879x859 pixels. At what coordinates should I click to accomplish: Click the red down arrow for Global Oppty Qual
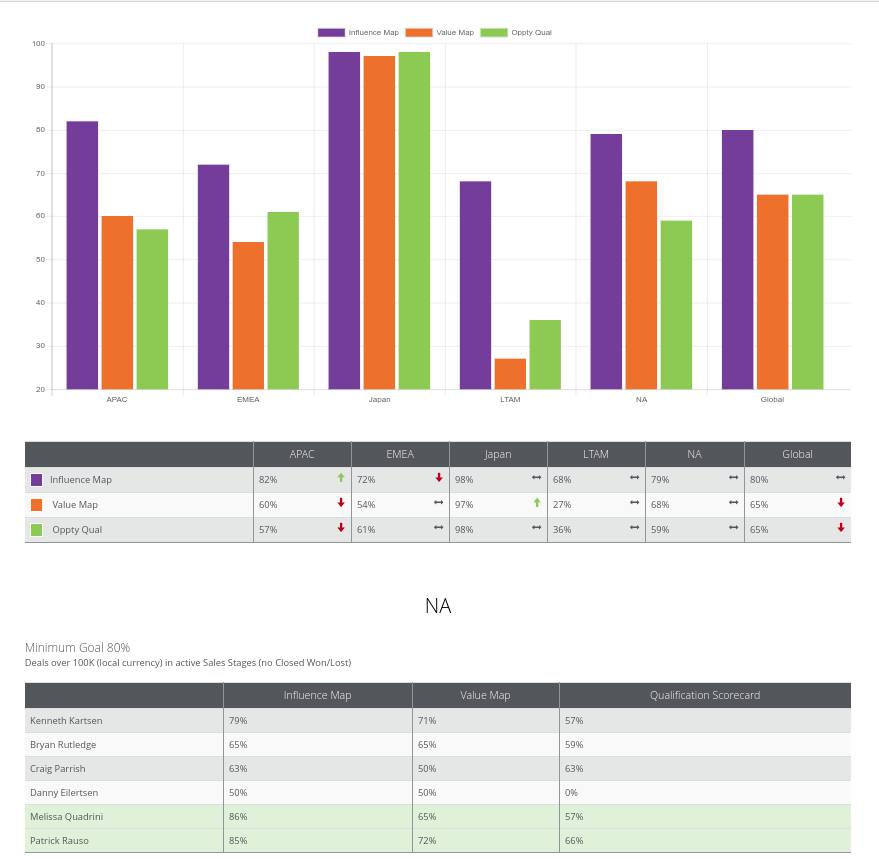click(x=841, y=527)
